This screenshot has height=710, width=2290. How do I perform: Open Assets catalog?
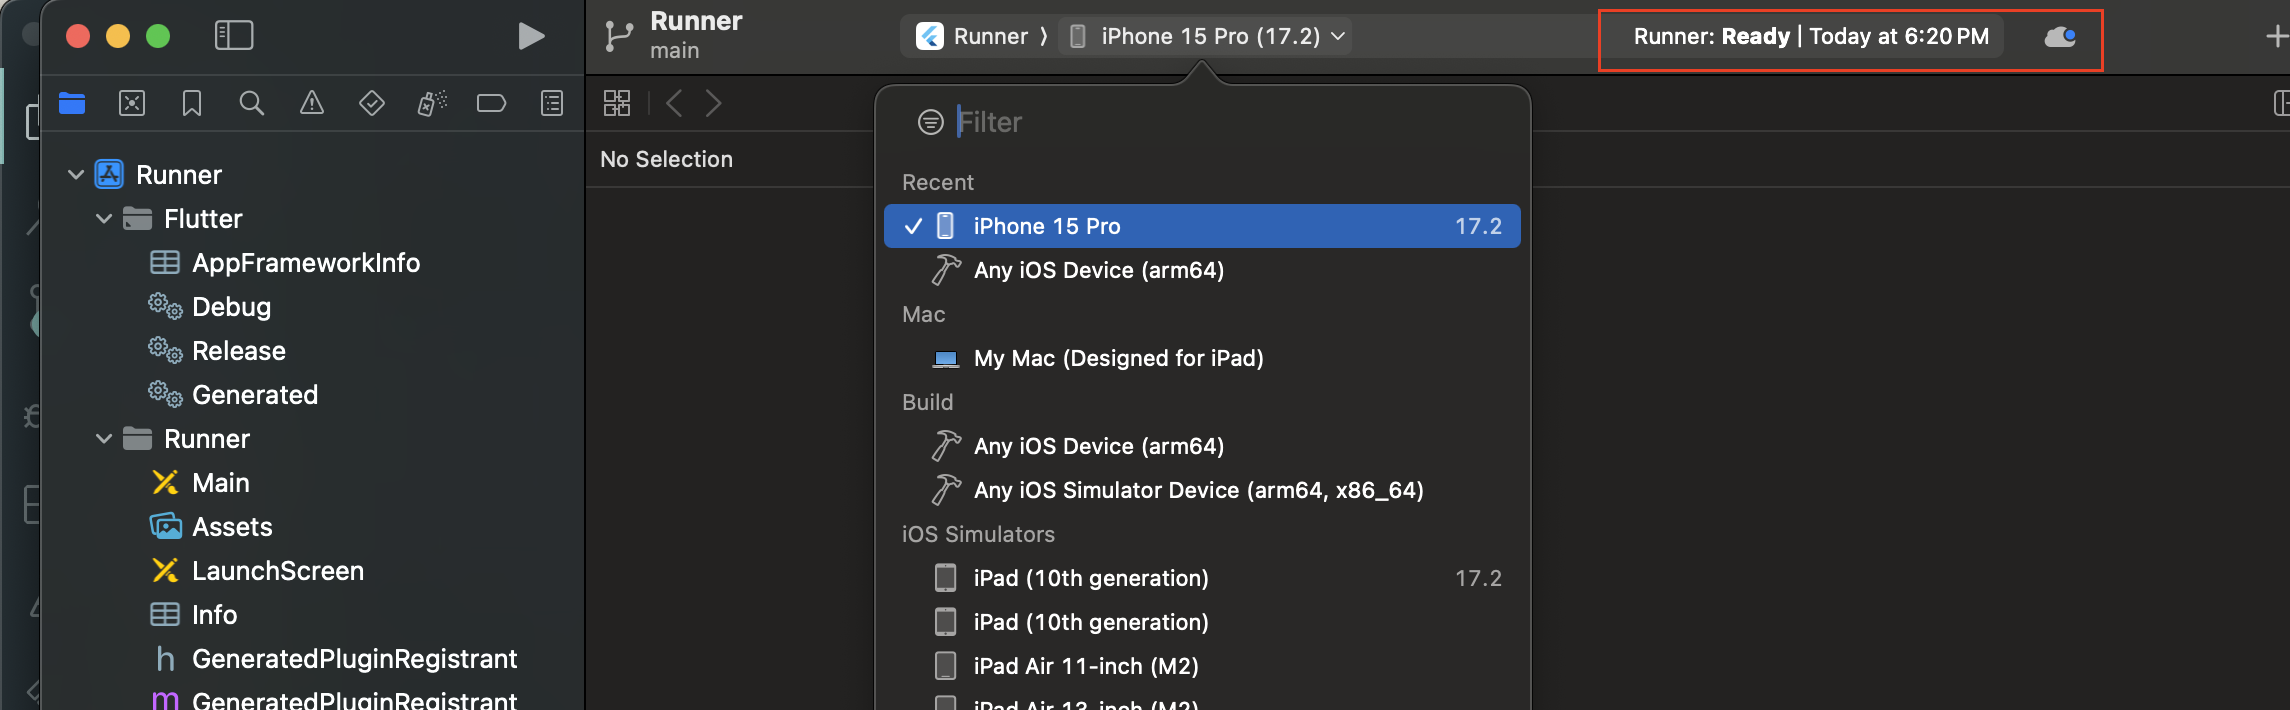232,527
